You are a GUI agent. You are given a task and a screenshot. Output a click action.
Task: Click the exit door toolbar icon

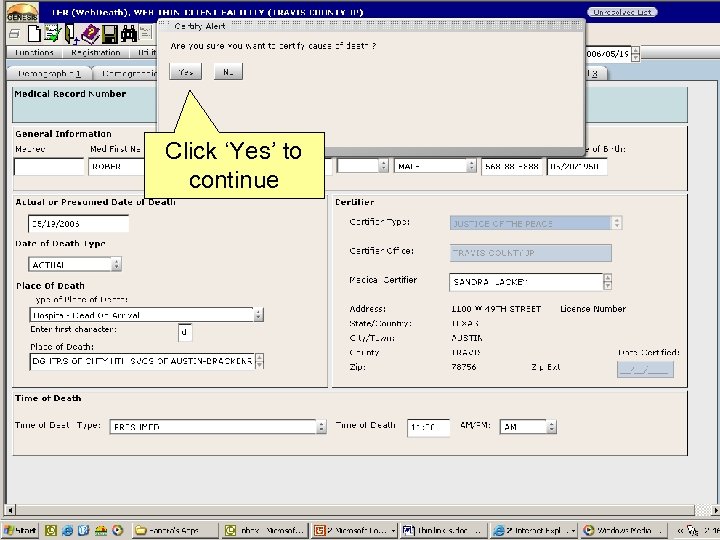(71, 34)
